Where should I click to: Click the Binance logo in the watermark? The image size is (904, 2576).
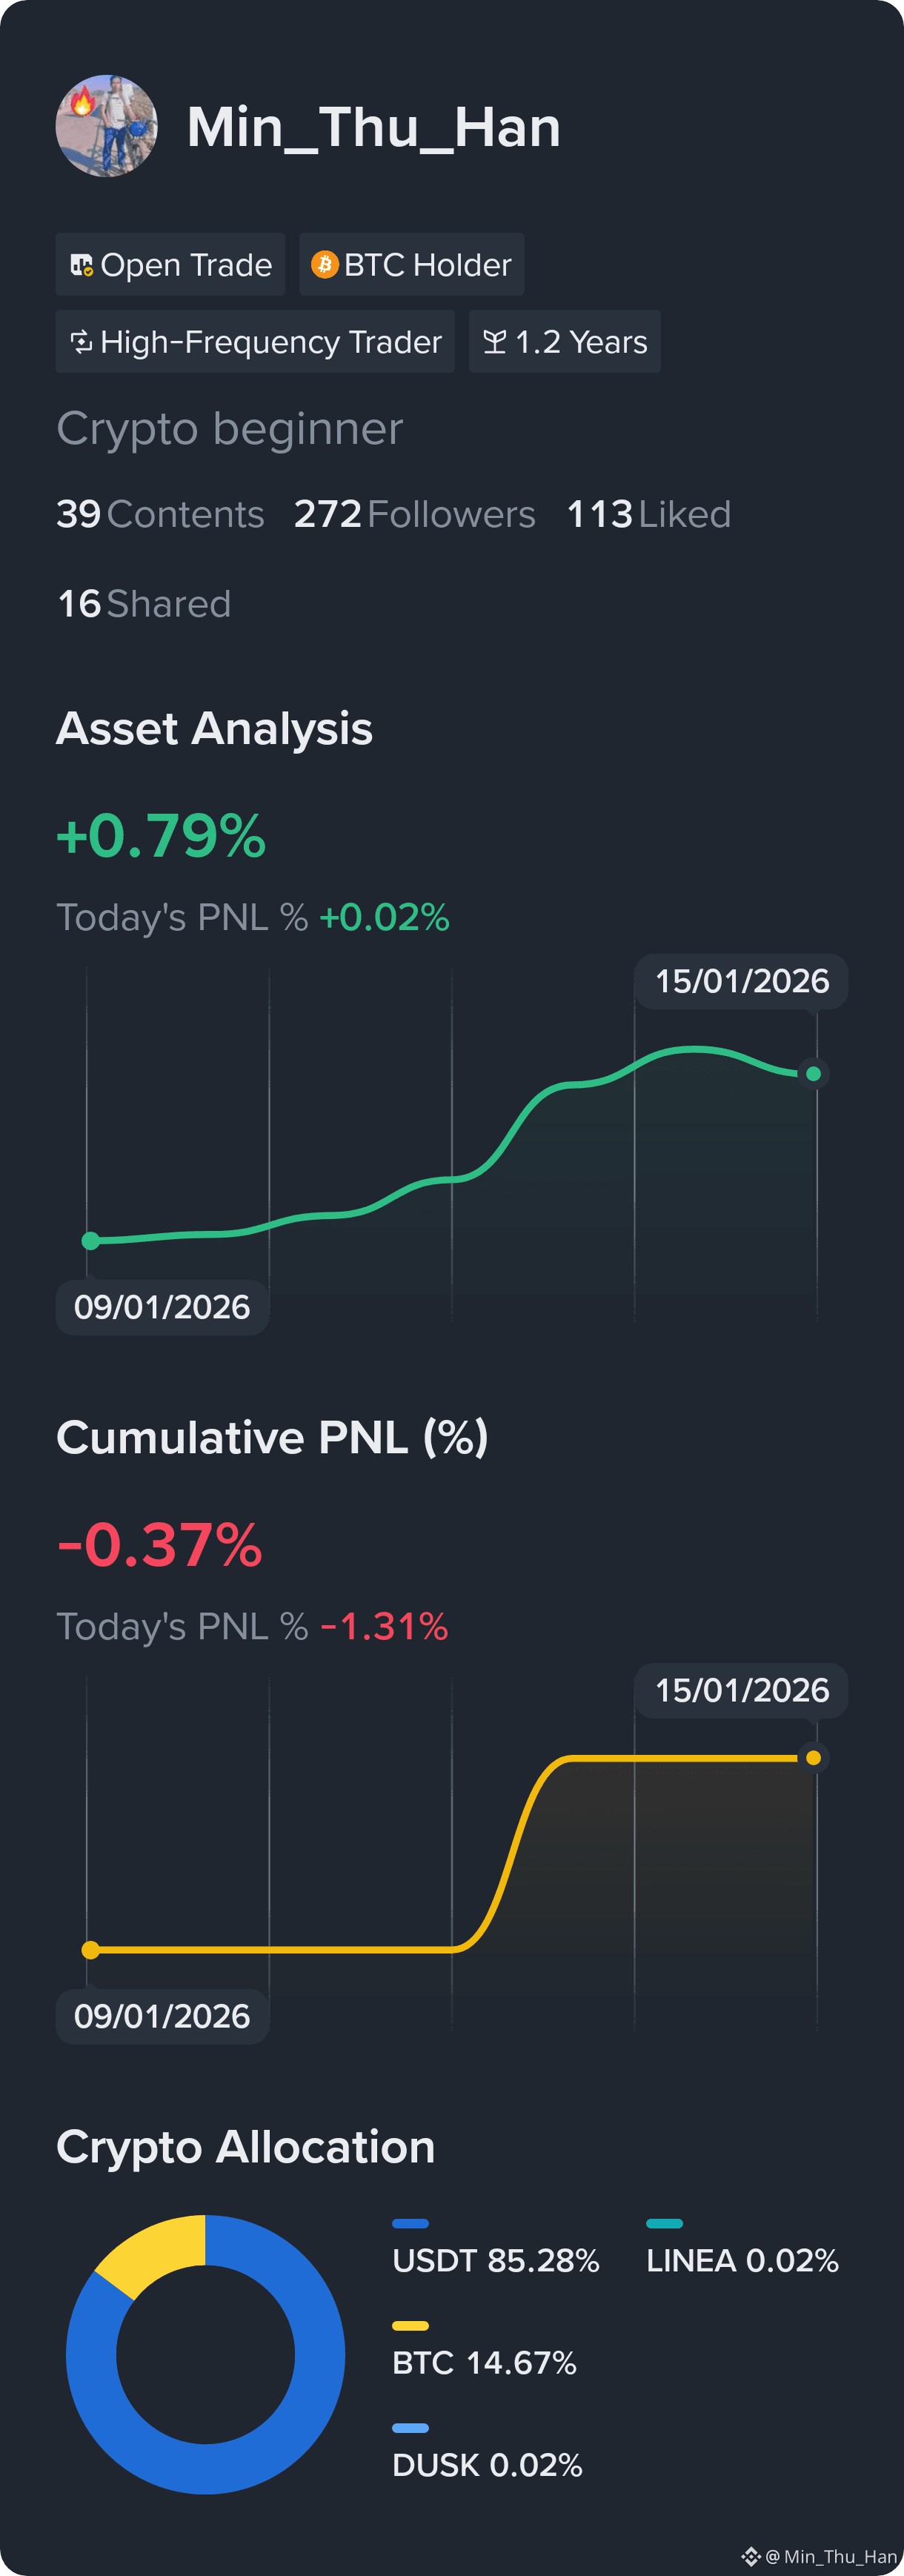pos(751,2556)
